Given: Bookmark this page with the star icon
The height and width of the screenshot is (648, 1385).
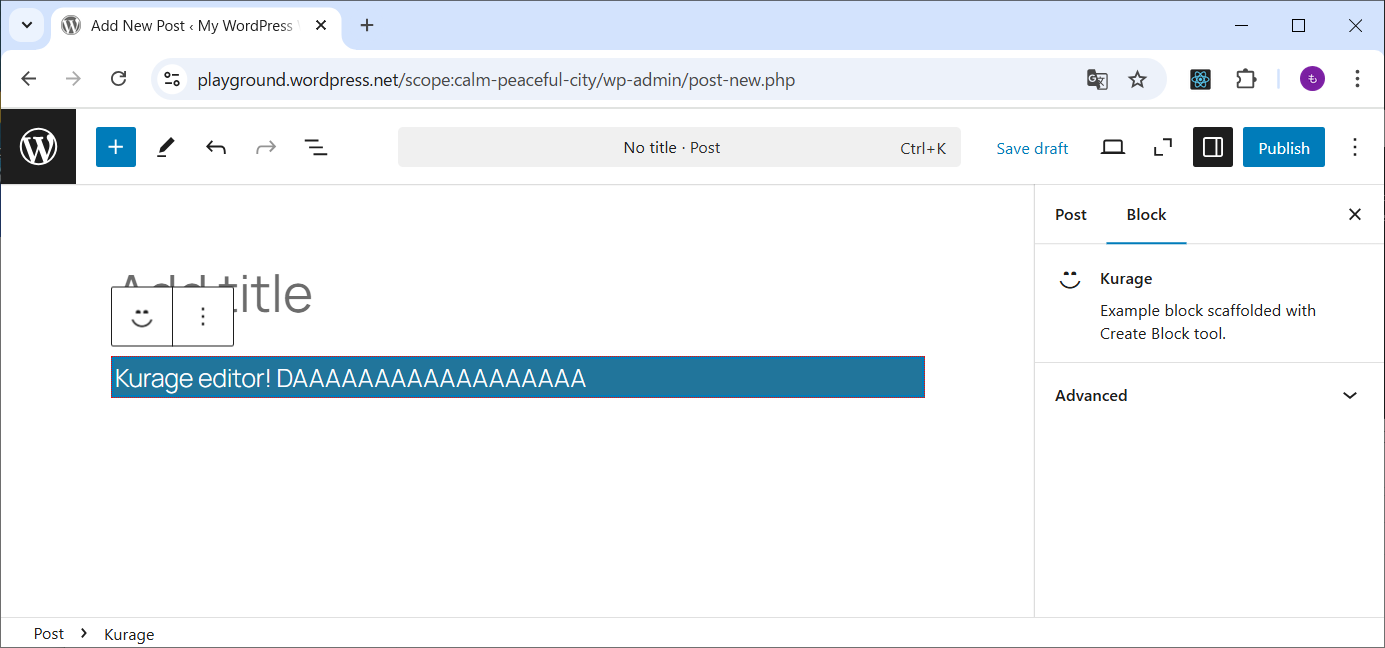Looking at the screenshot, I should coord(1137,79).
